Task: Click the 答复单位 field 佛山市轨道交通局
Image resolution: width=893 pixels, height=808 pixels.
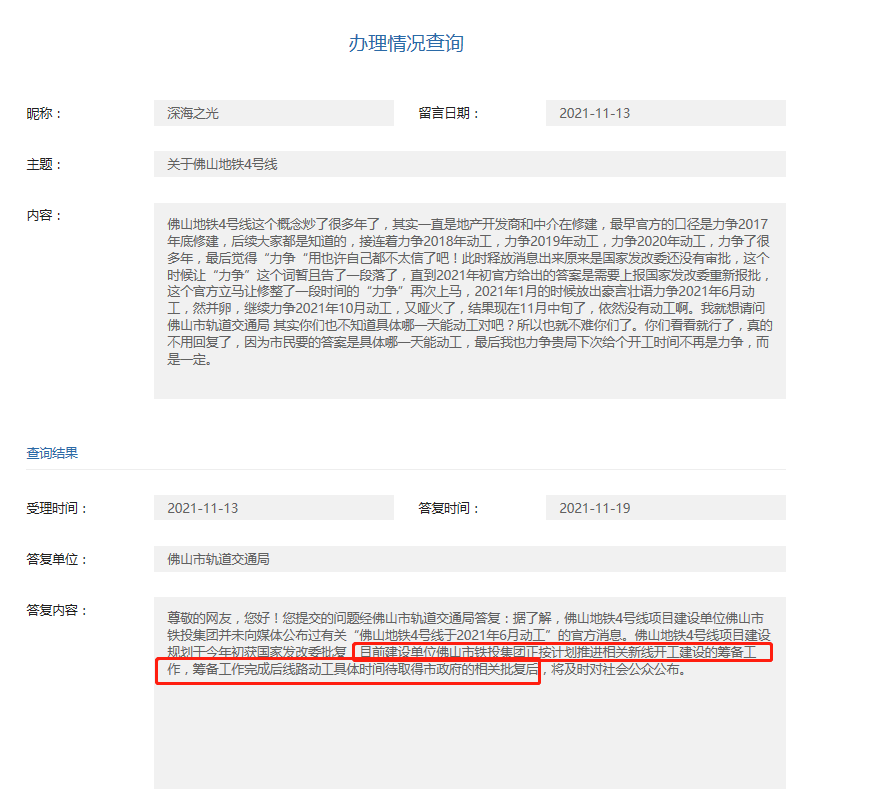Action: (469, 559)
